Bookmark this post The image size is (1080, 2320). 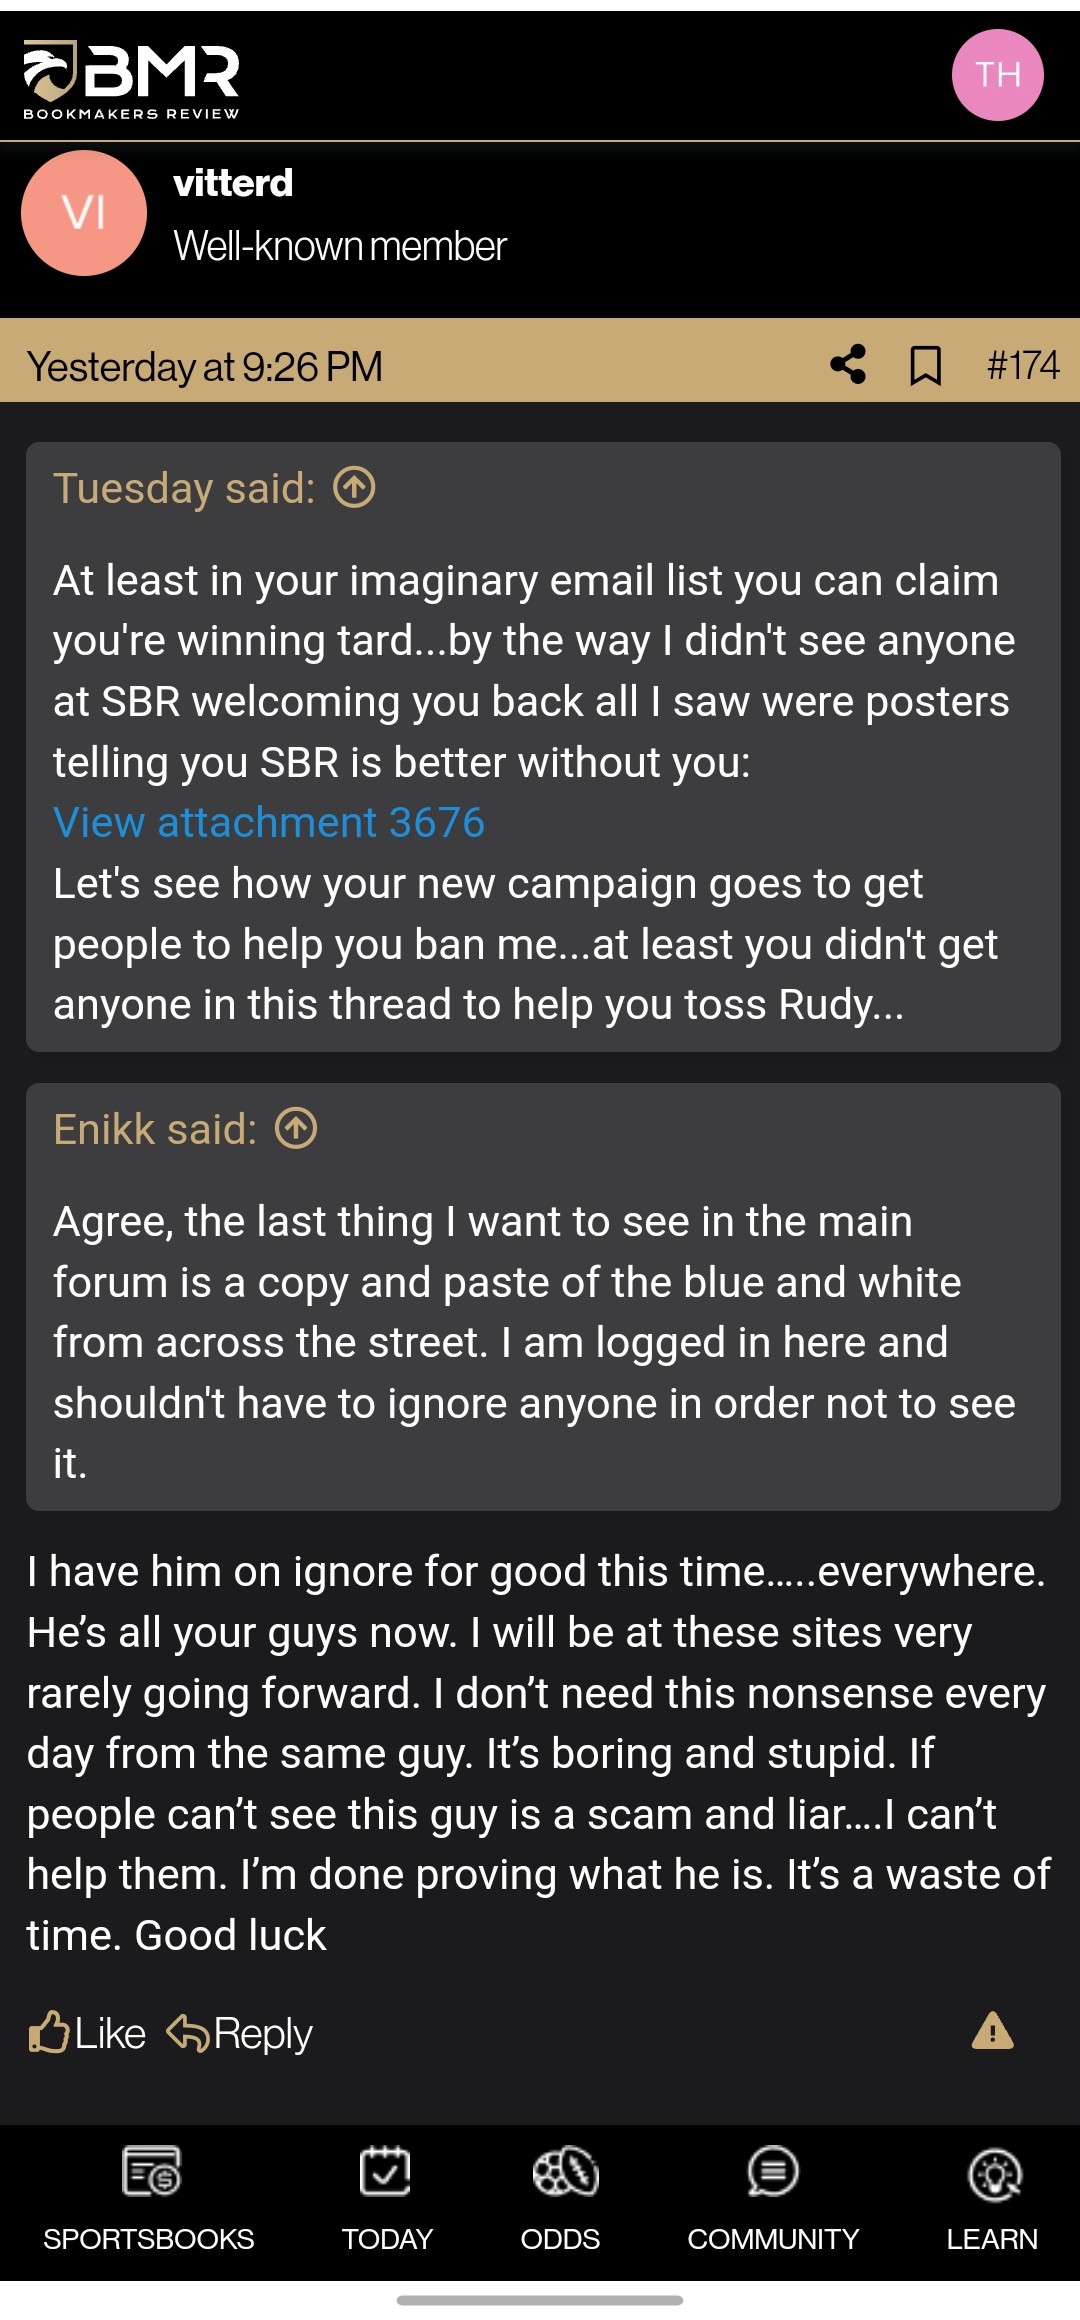[925, 367]
